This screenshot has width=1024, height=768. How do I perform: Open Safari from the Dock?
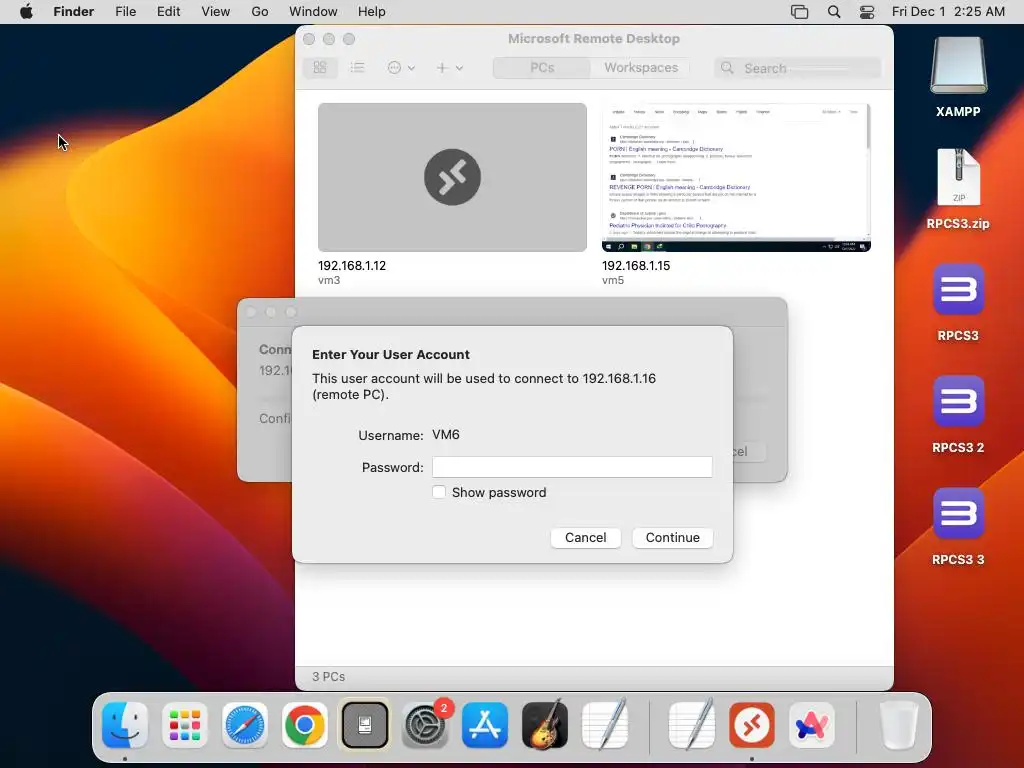pyautogui.click(x=245, y=725)
